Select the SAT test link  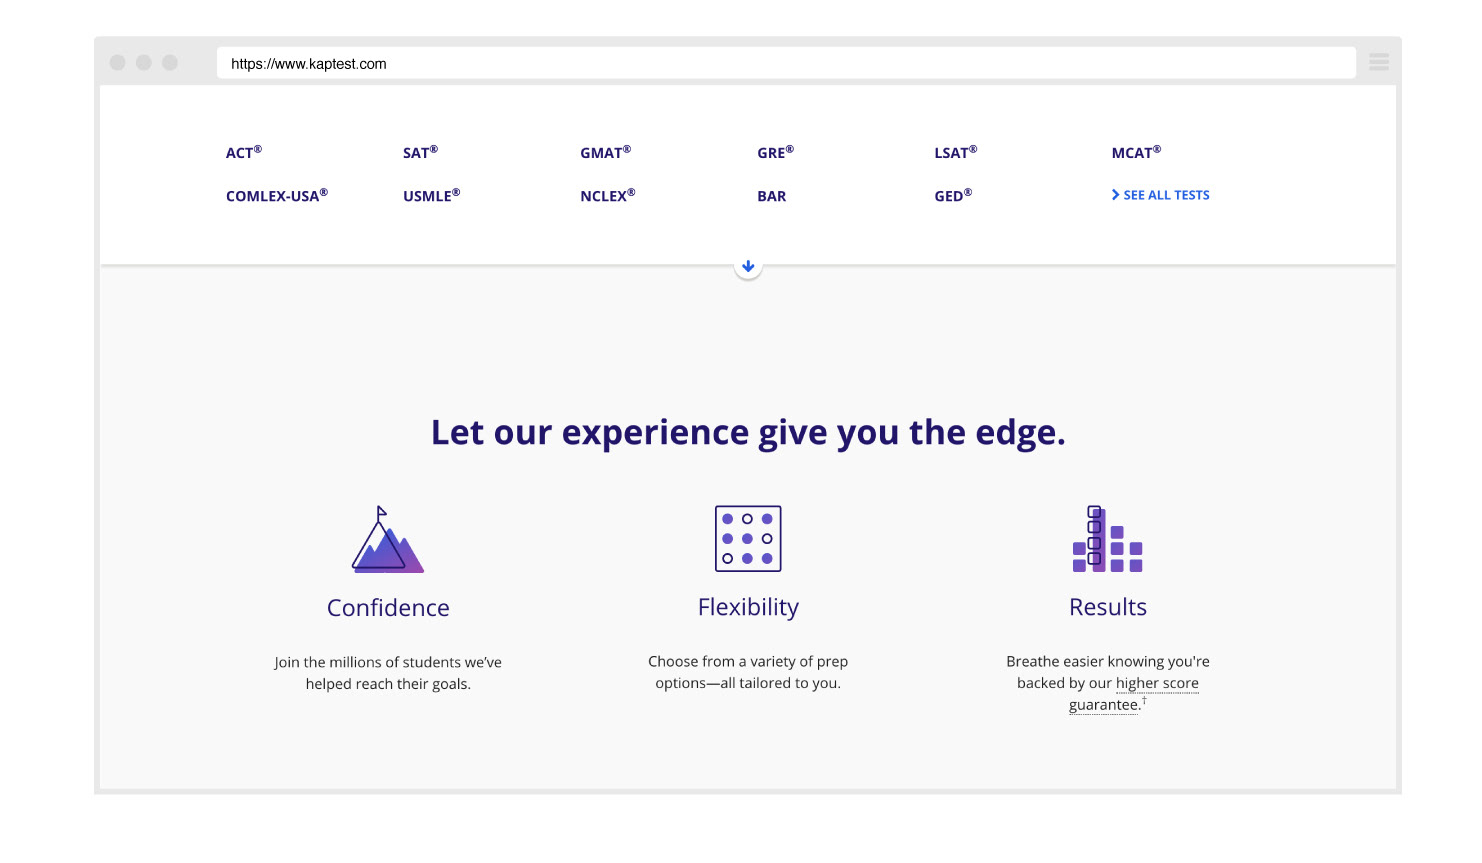[420, 152]
